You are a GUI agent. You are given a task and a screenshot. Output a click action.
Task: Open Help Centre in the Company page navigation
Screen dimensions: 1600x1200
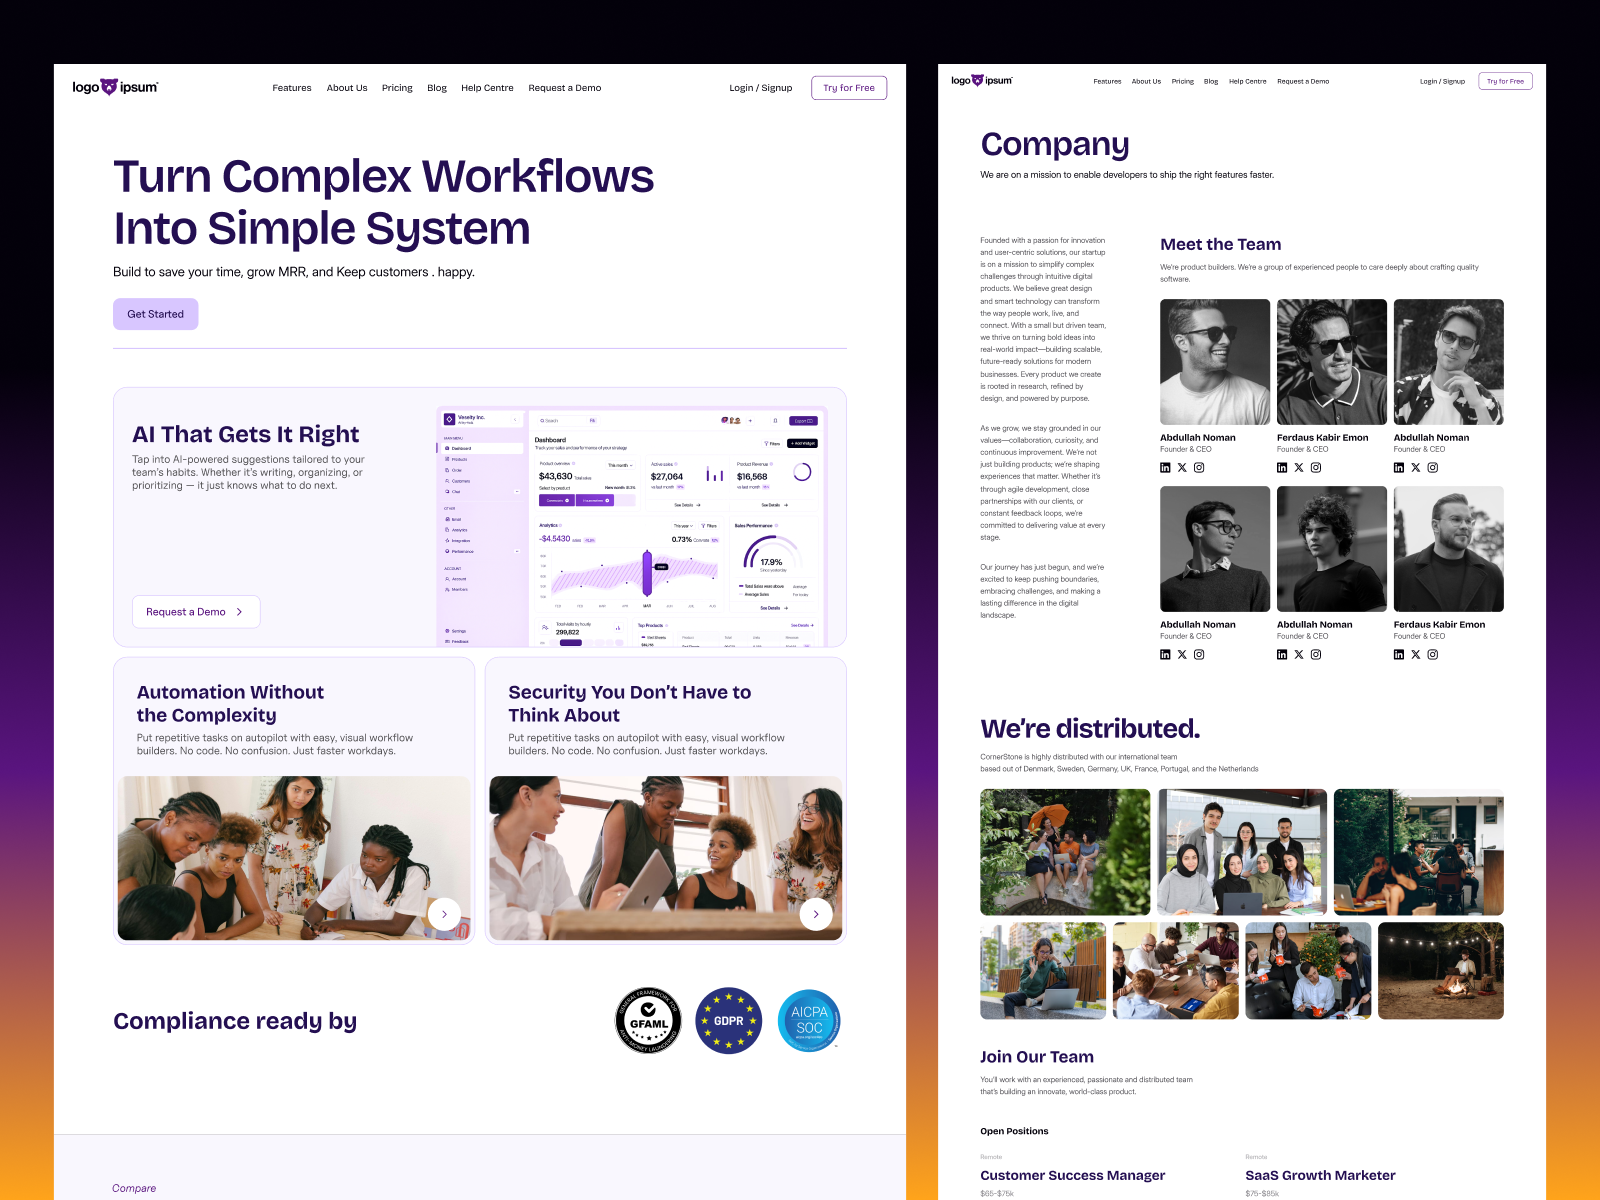pos(1248,81)
